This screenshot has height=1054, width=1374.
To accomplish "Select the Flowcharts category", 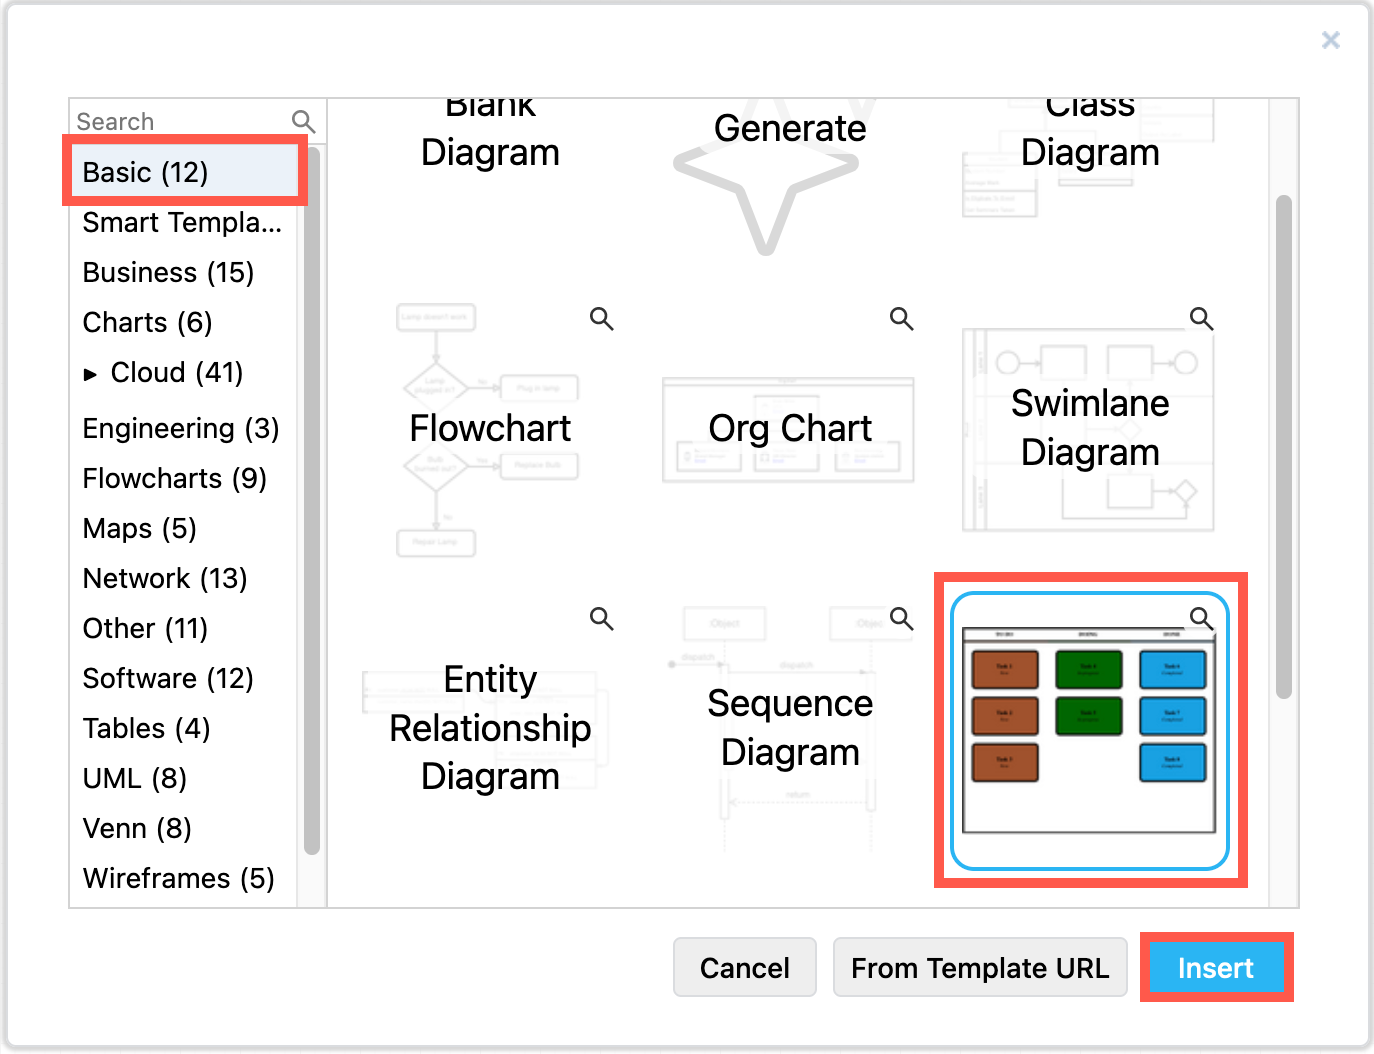I will point(174,478).
